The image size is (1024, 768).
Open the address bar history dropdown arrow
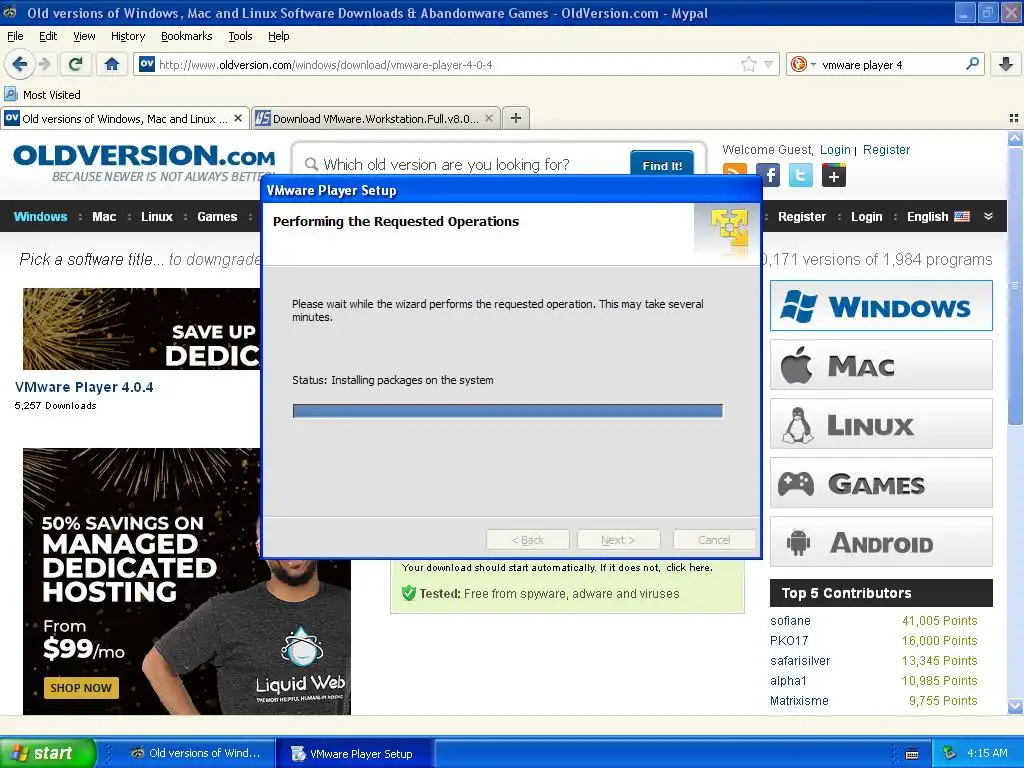point(768,64)
